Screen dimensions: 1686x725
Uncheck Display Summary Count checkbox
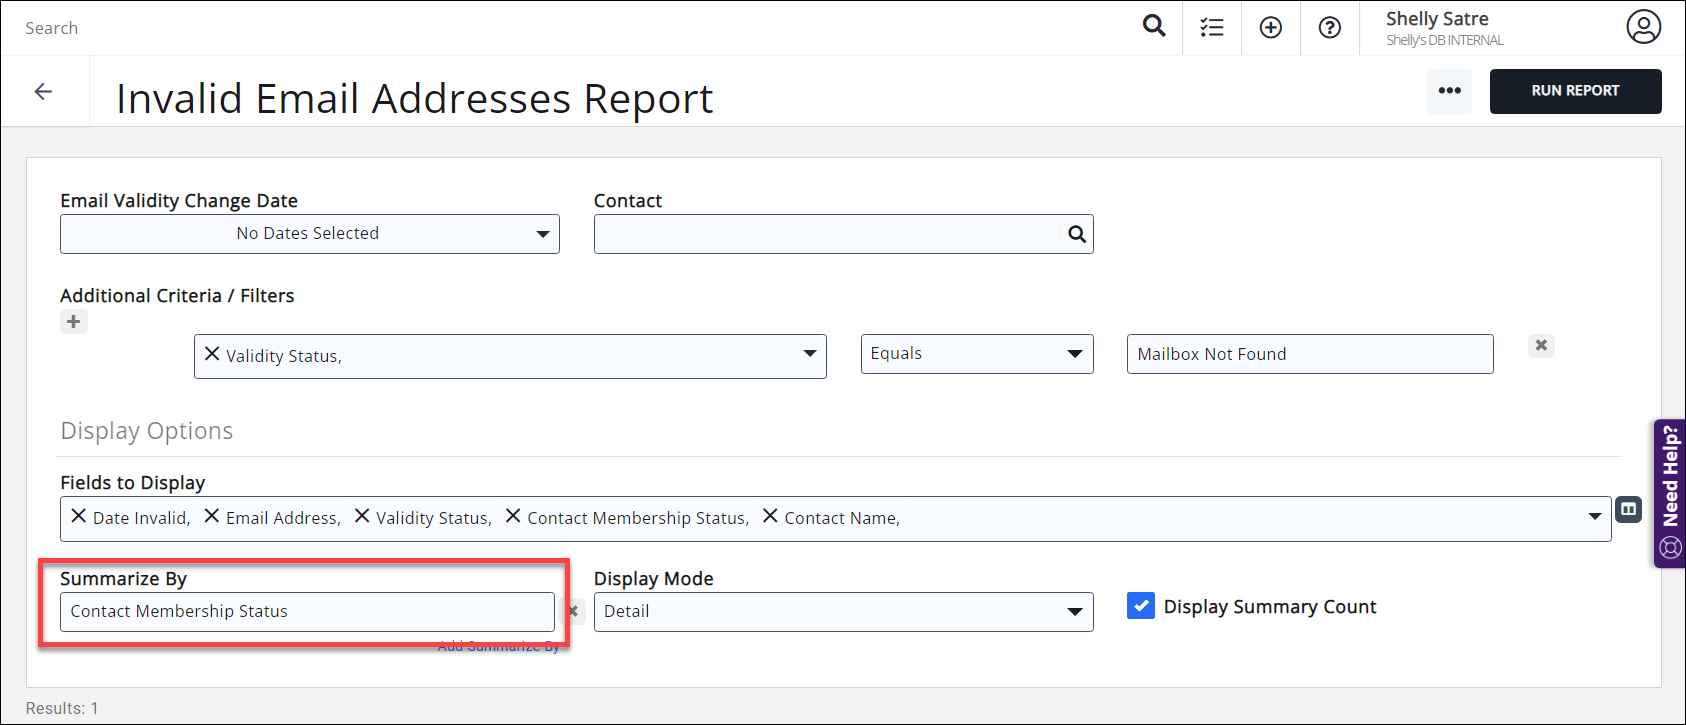pos(1140,606)
